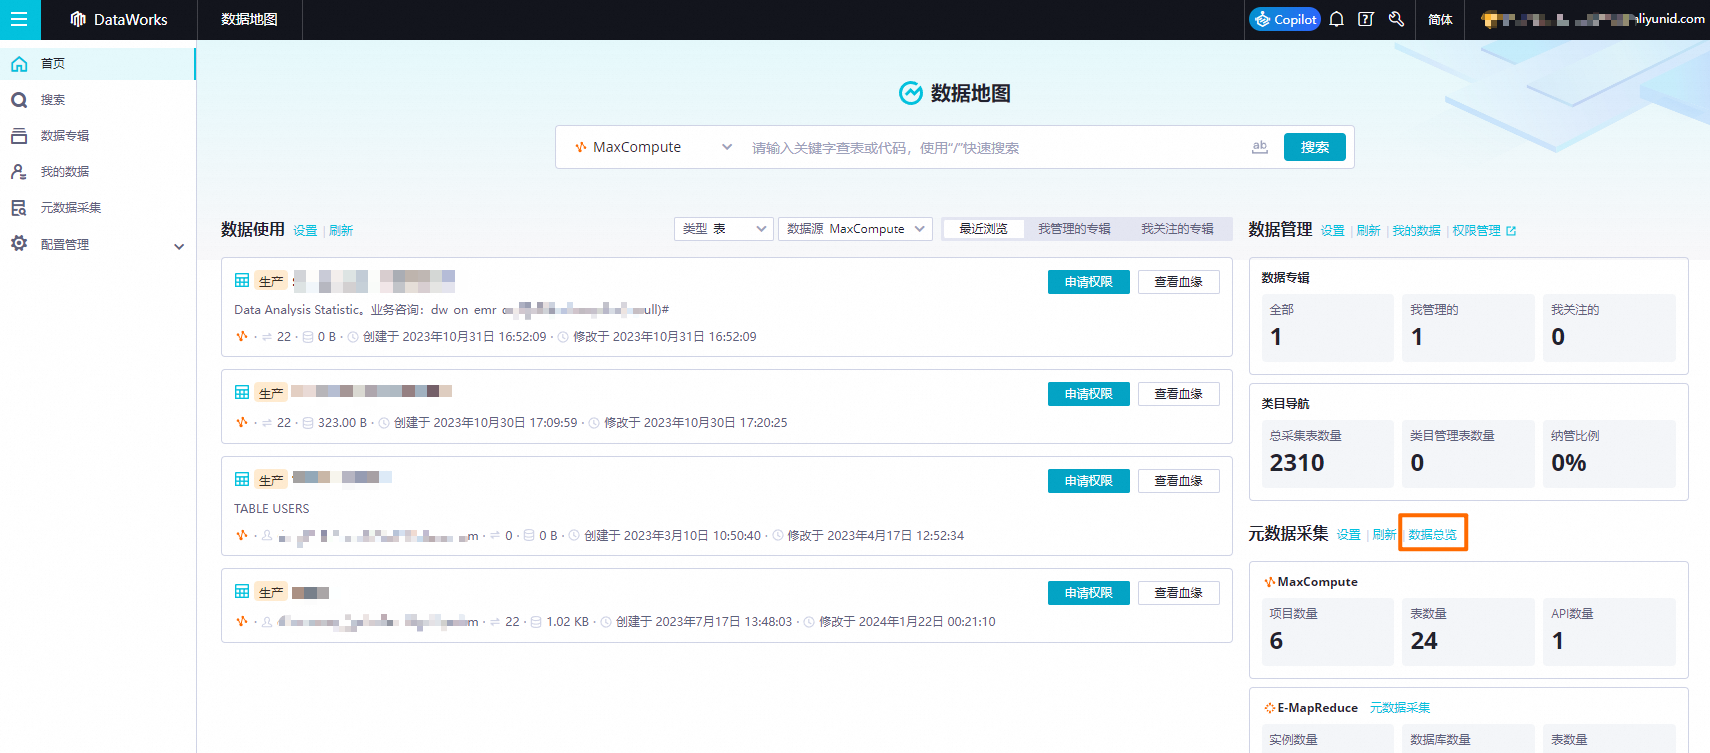This screenshot has width=1710, height=753.
Task: Open the hamburger menu in top-left
Action: tap(19, 19)
